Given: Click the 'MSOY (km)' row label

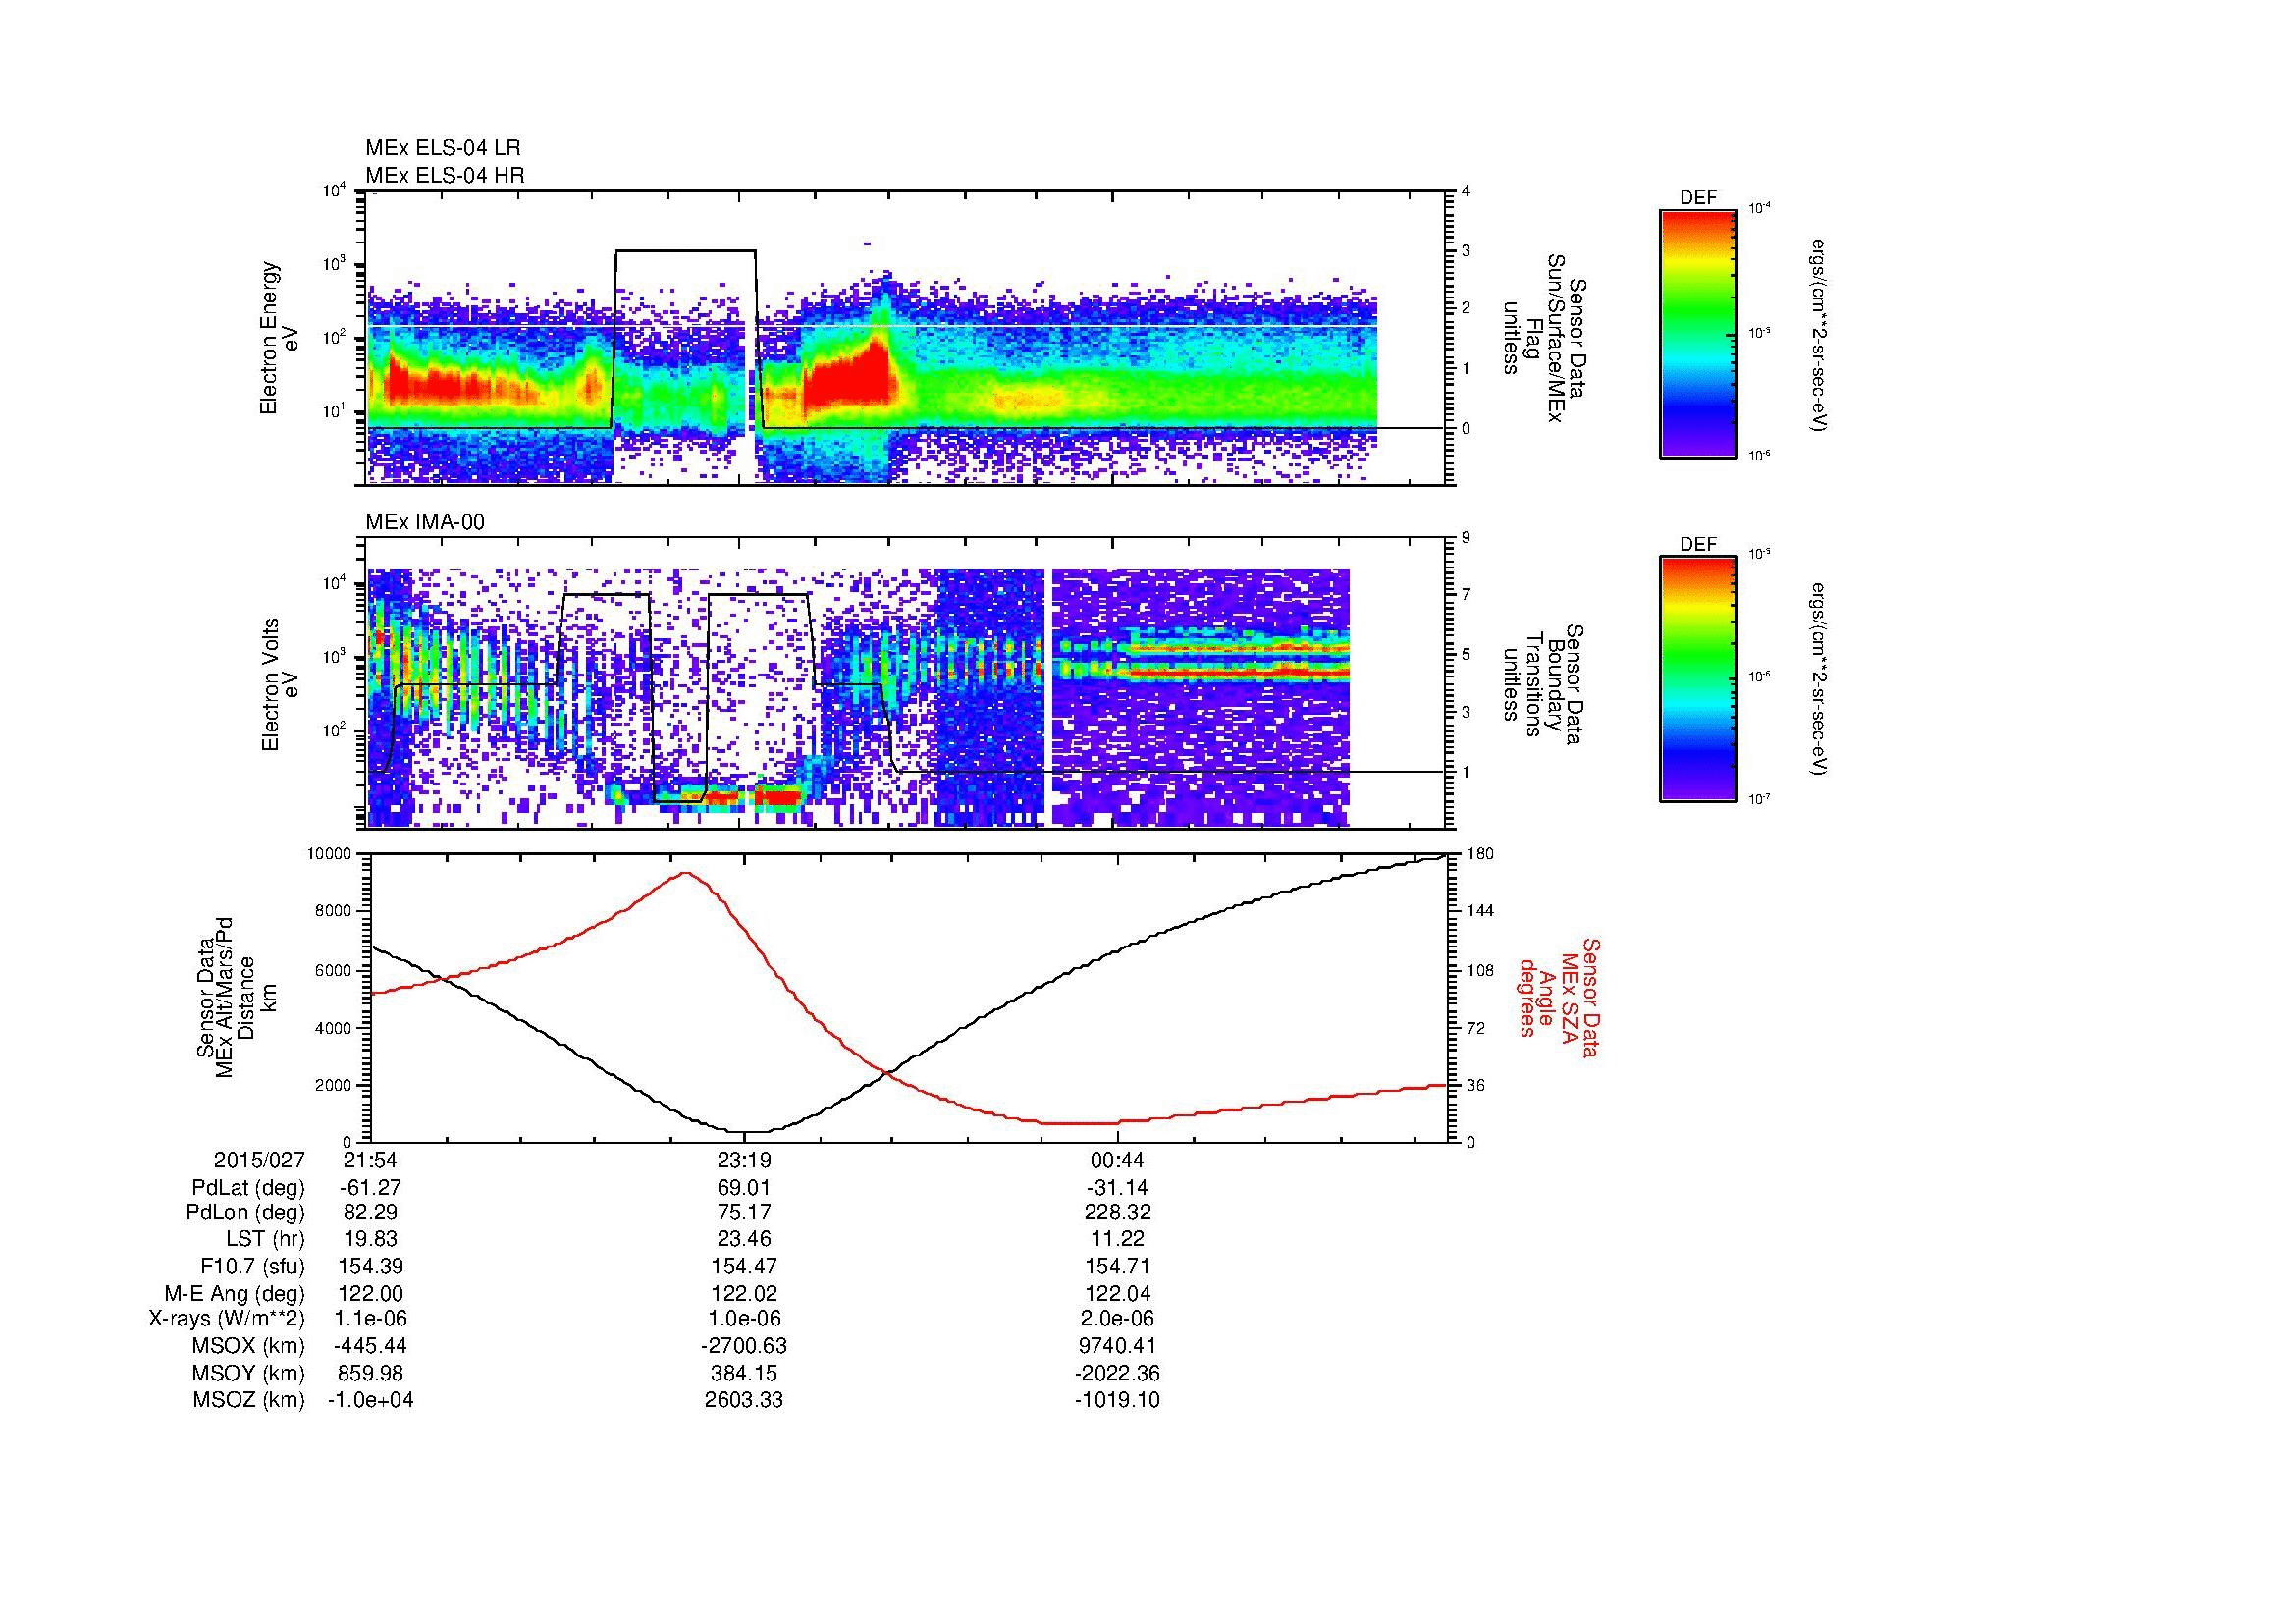Looking at the screenshot, I should 248,1373.
